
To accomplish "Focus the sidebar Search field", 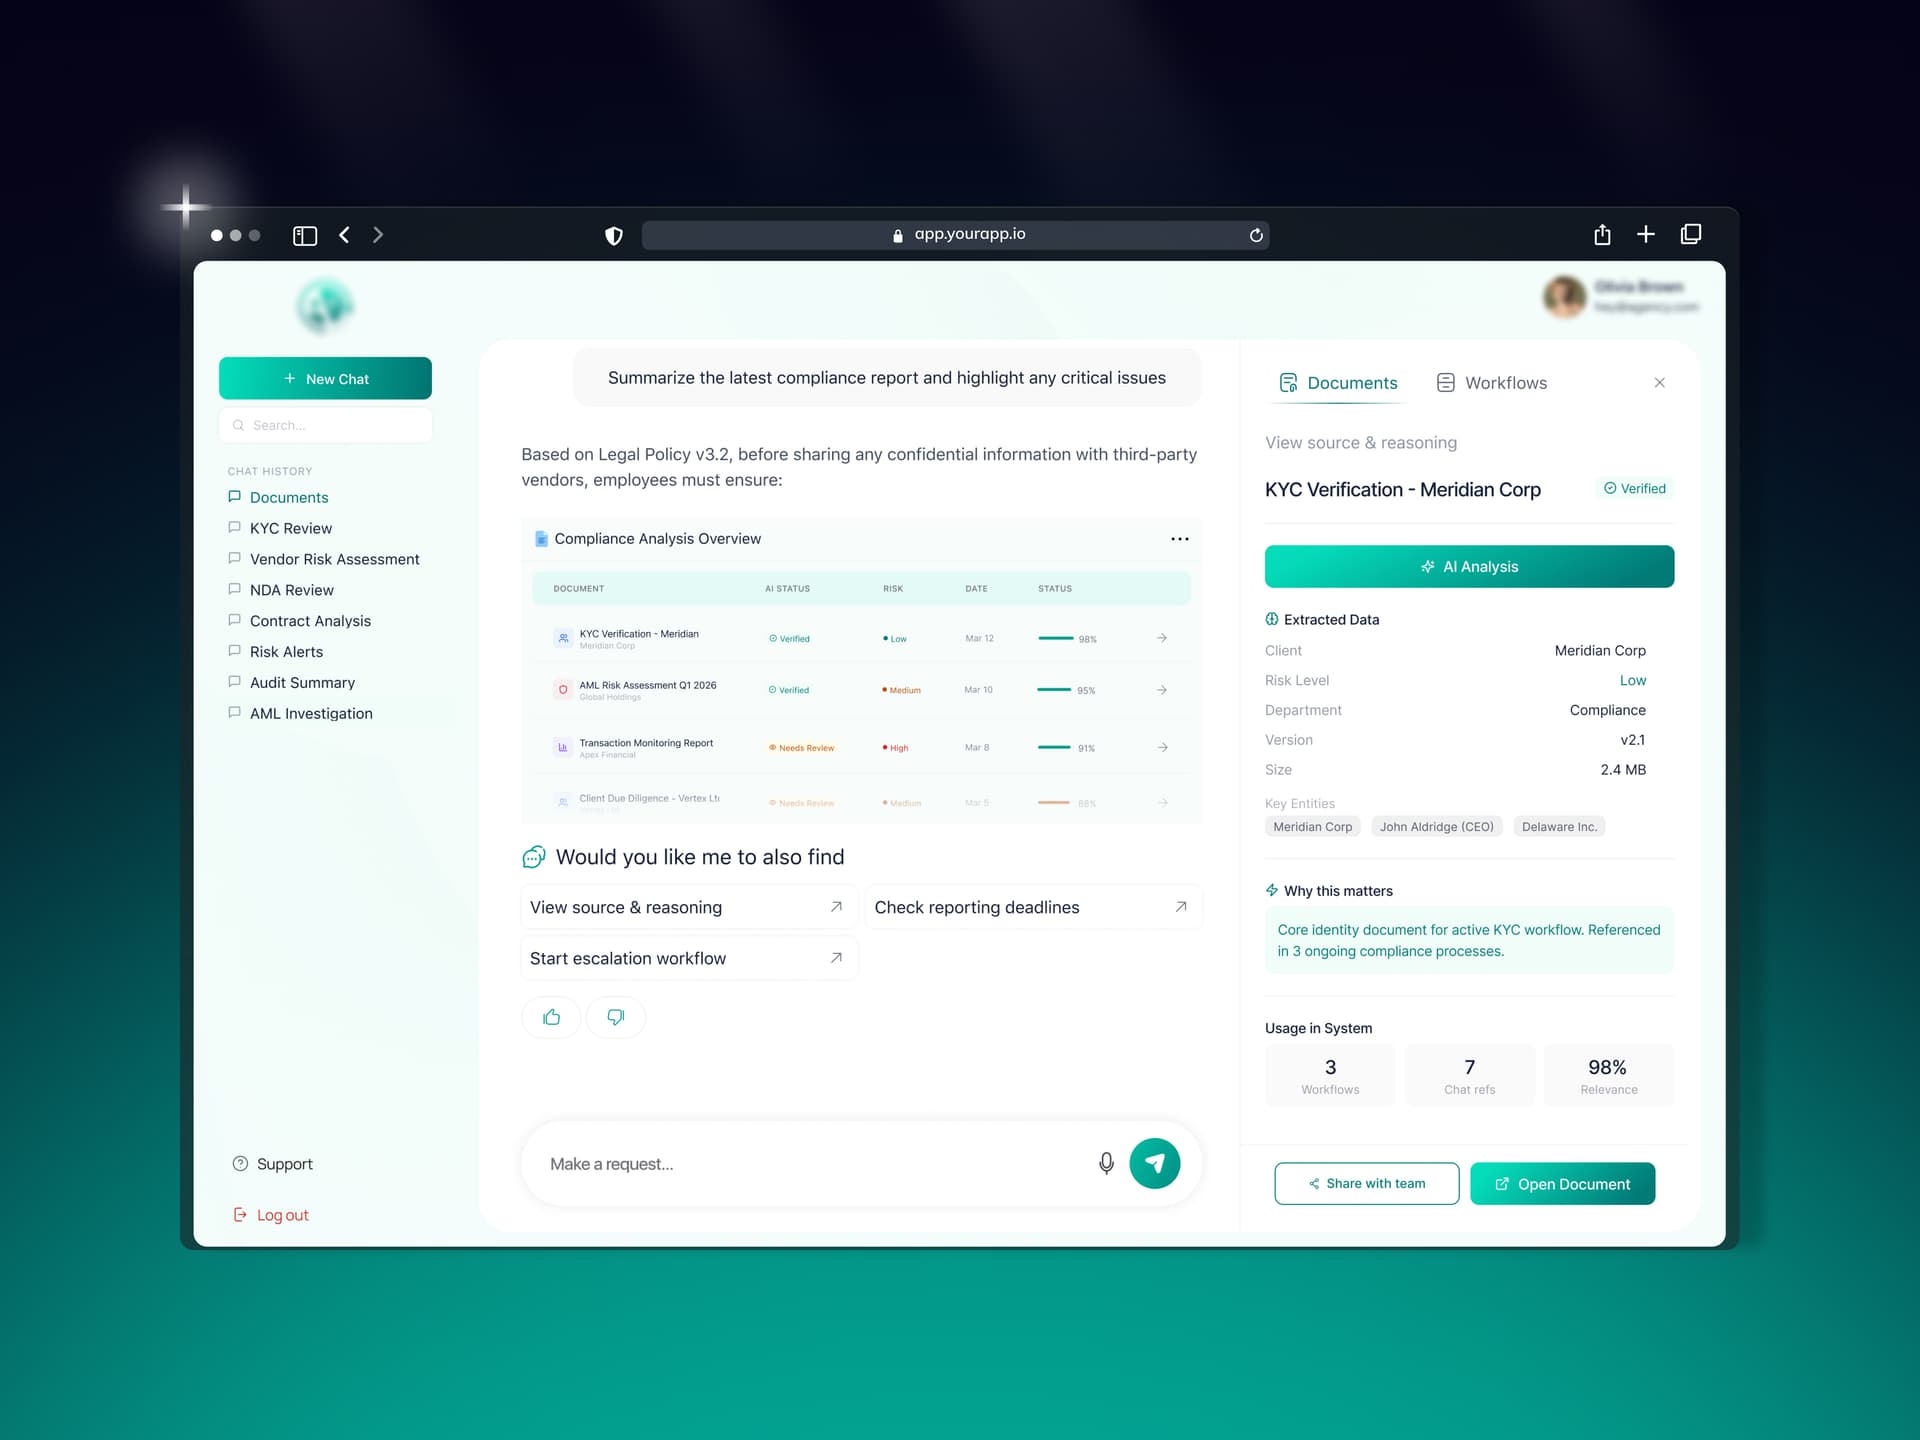I will 325,425.
